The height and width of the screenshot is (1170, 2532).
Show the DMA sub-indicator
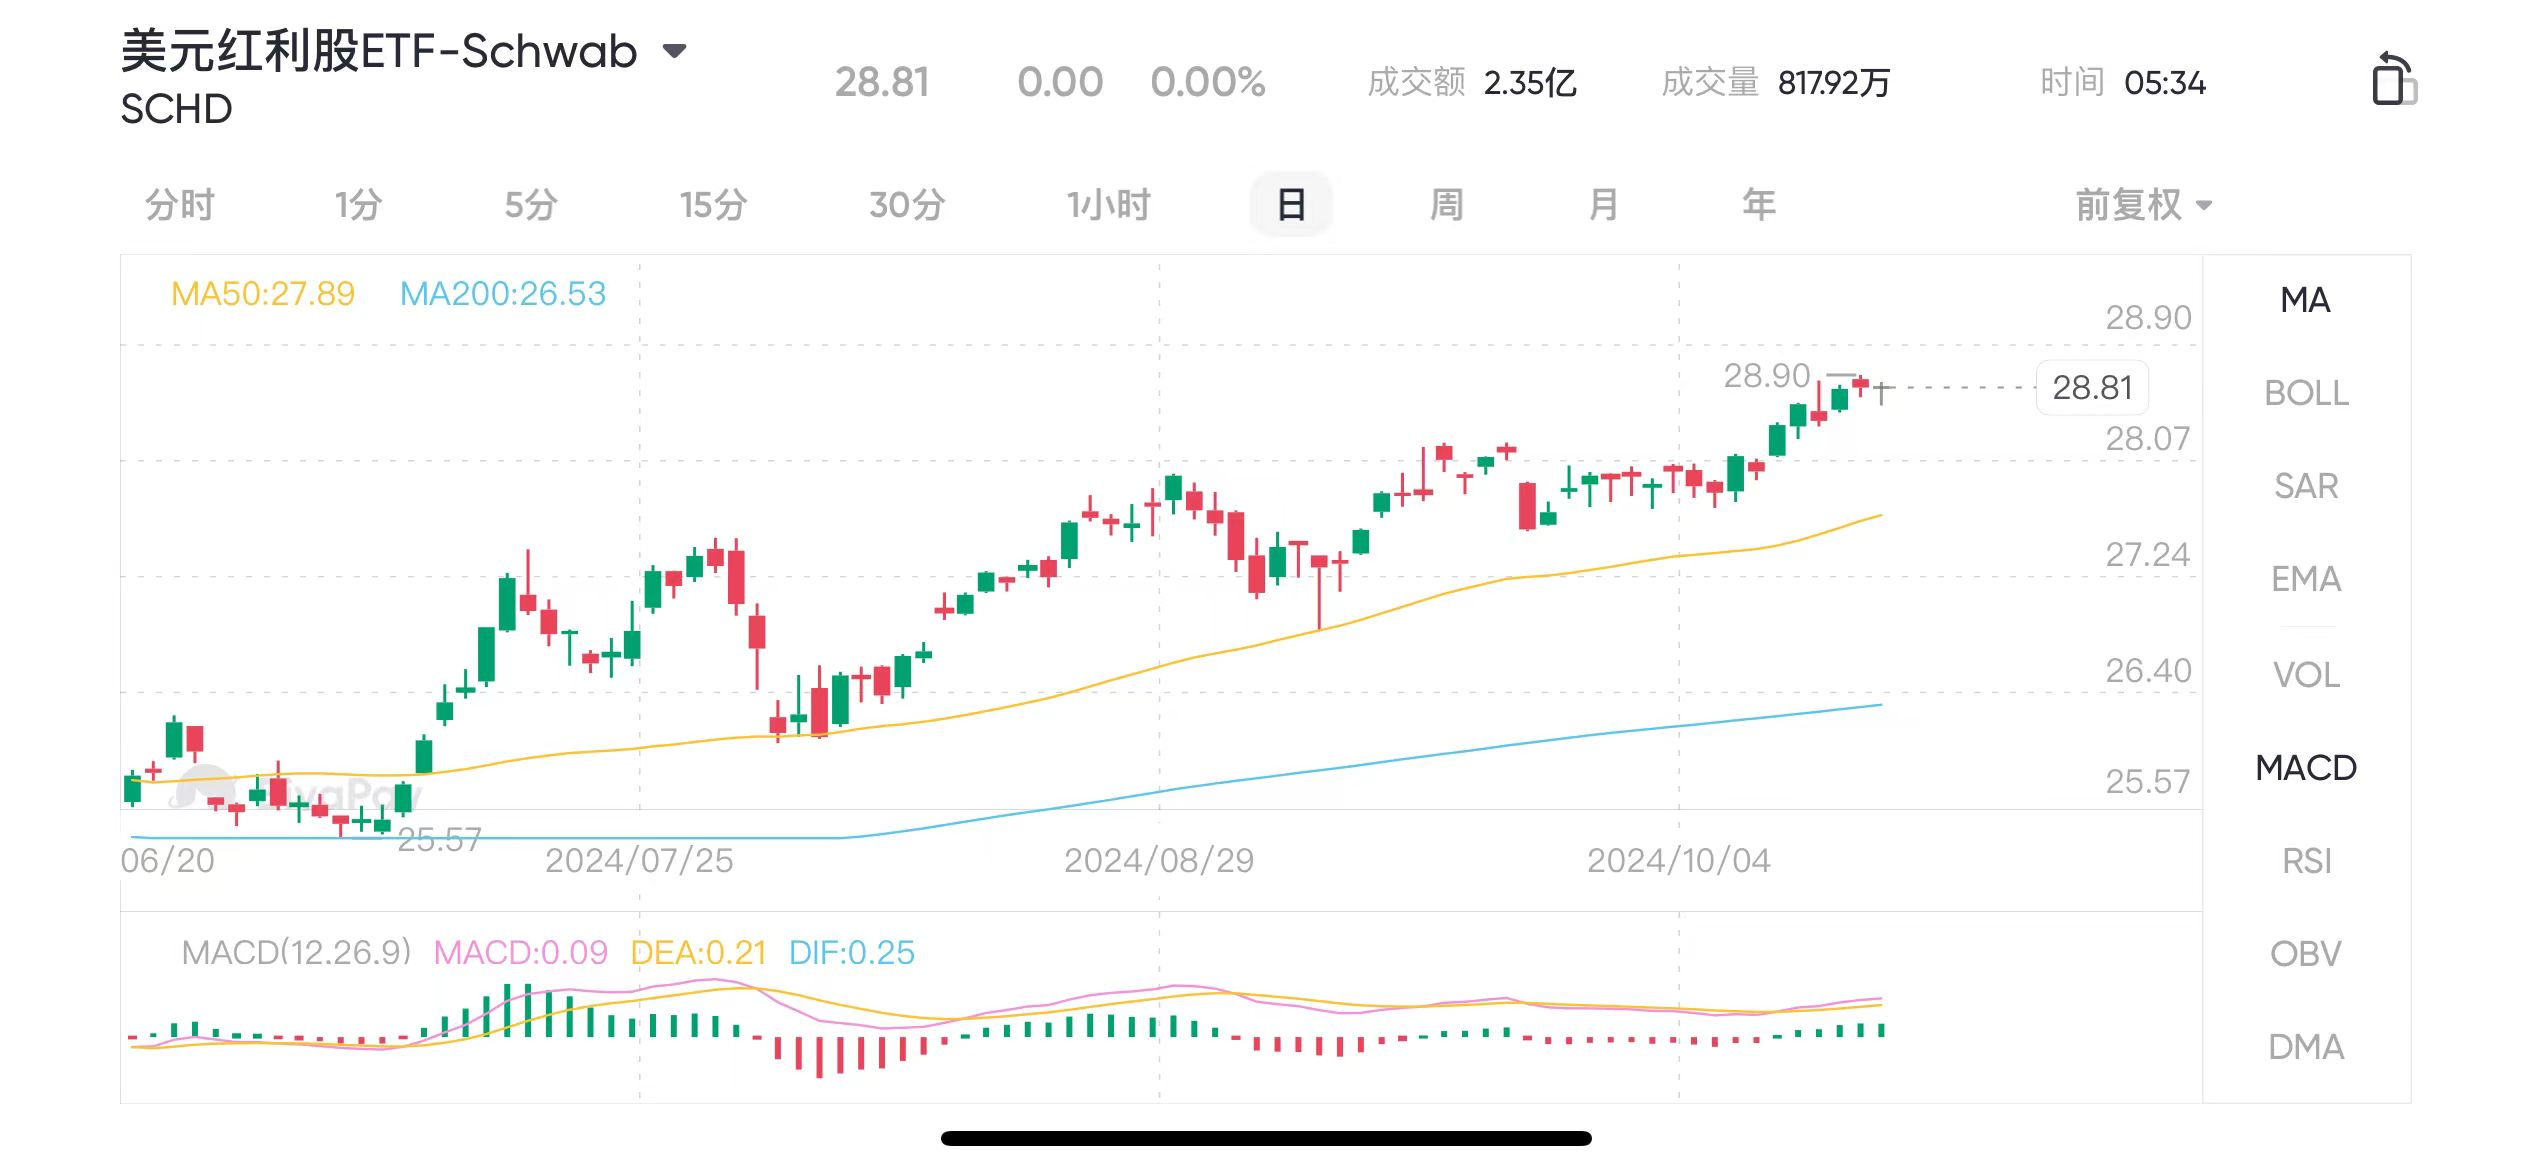pyautogui.click(x=2305, y=1047)
